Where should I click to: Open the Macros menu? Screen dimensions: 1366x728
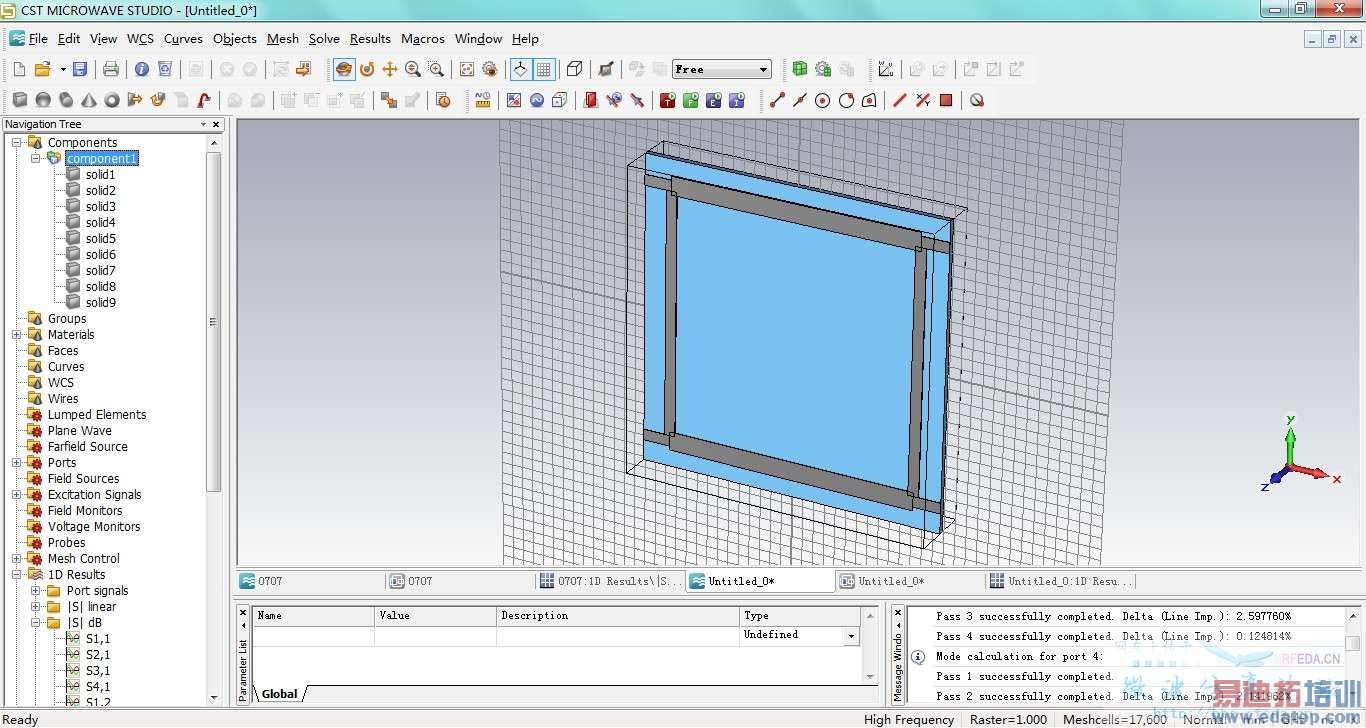click(423, 38)
